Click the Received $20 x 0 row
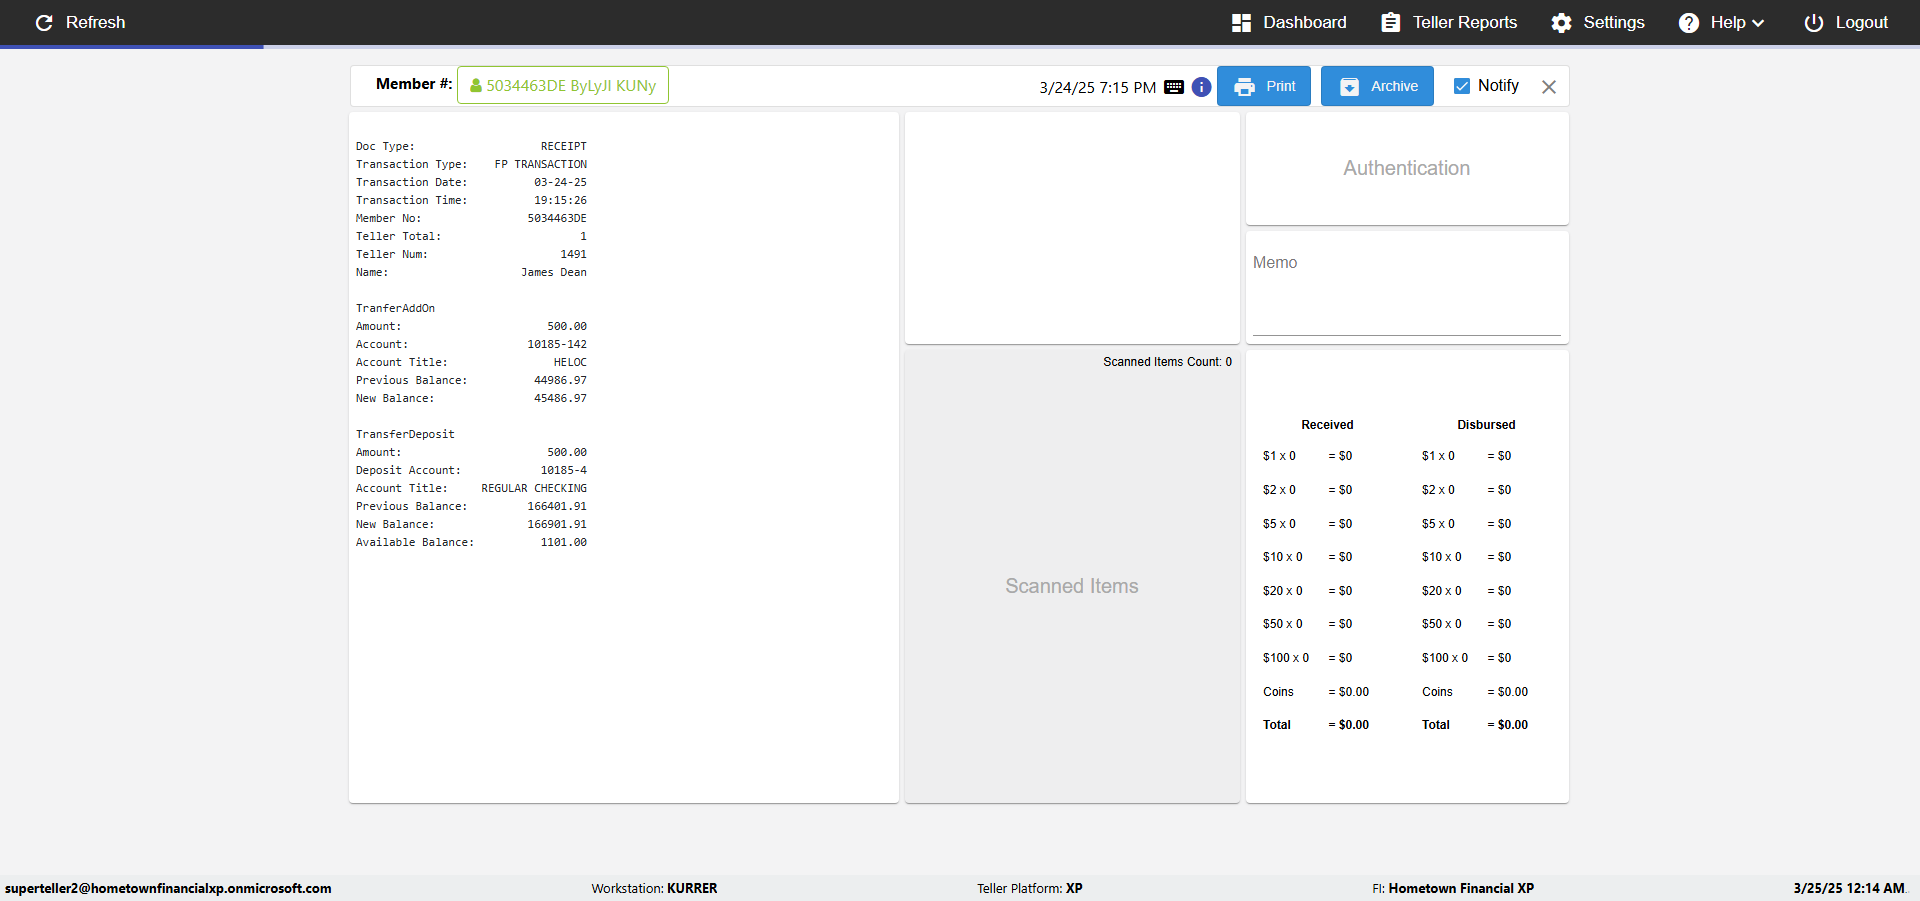Viewport: 1920px width, 901px height. (1307, 591)
